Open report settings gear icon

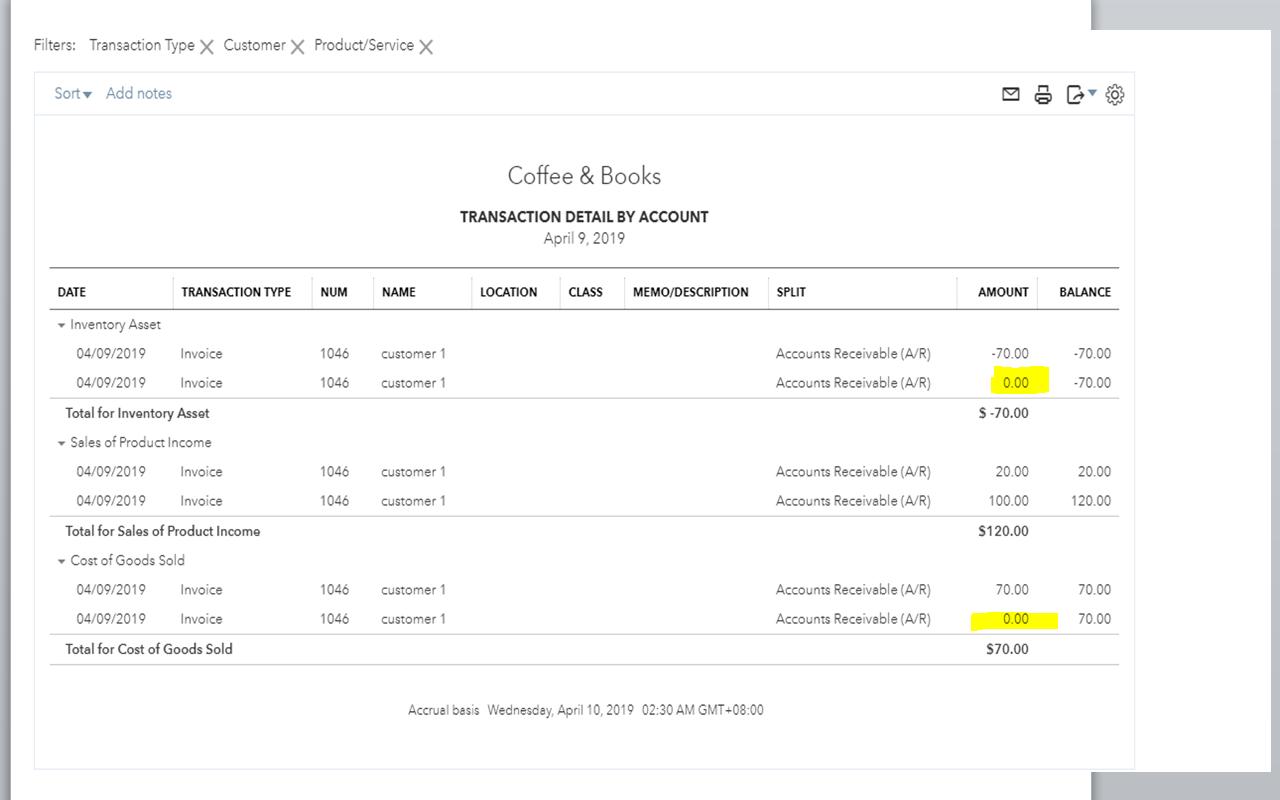pos(1115,95)
